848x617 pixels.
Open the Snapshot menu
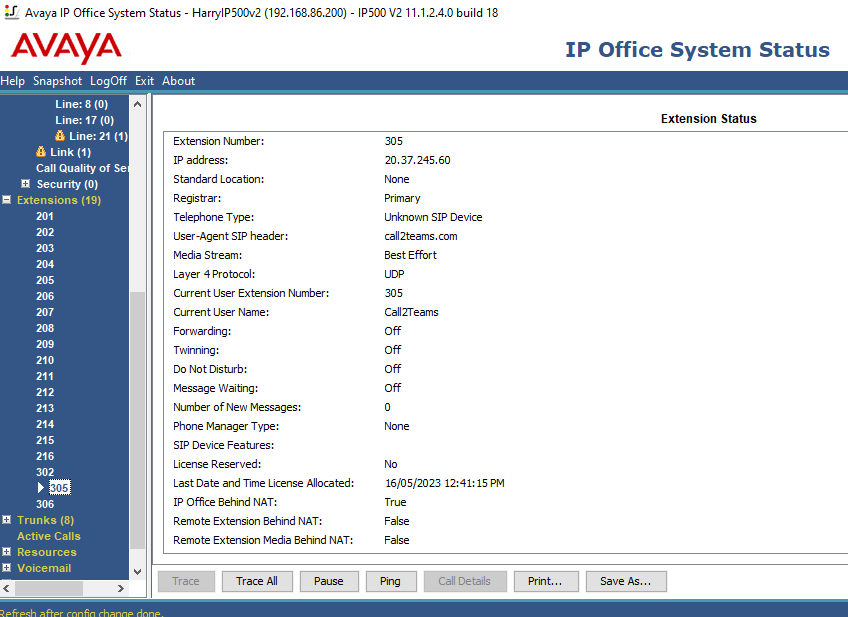[57, 81]
